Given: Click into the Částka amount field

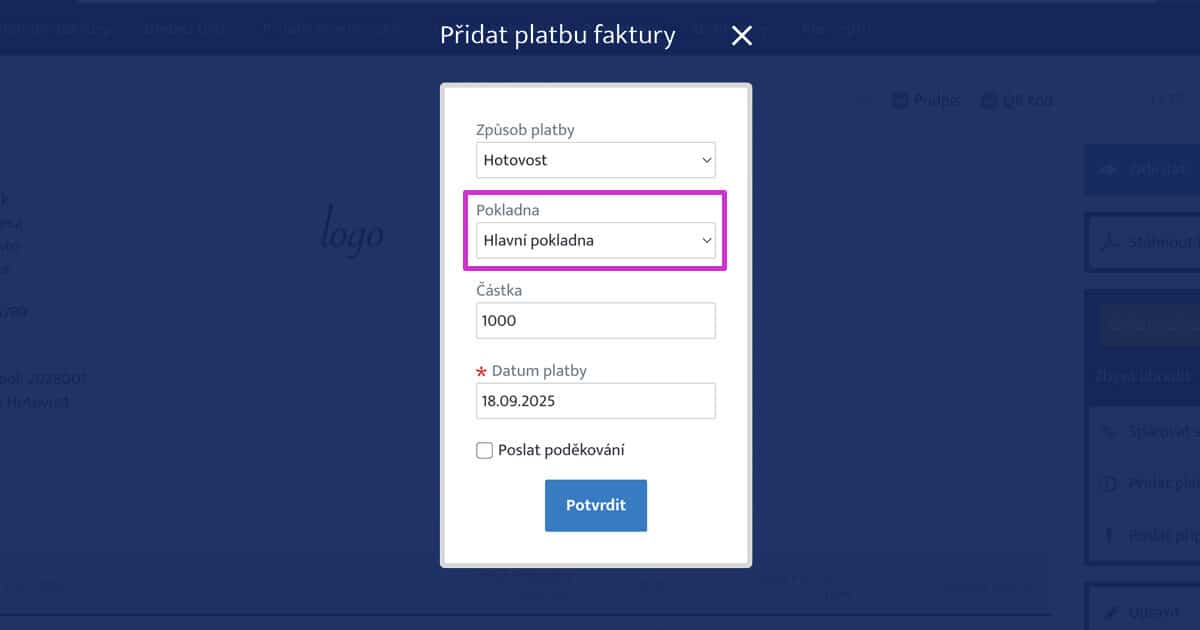Looking at the screenshot, I should coord(596,321).
